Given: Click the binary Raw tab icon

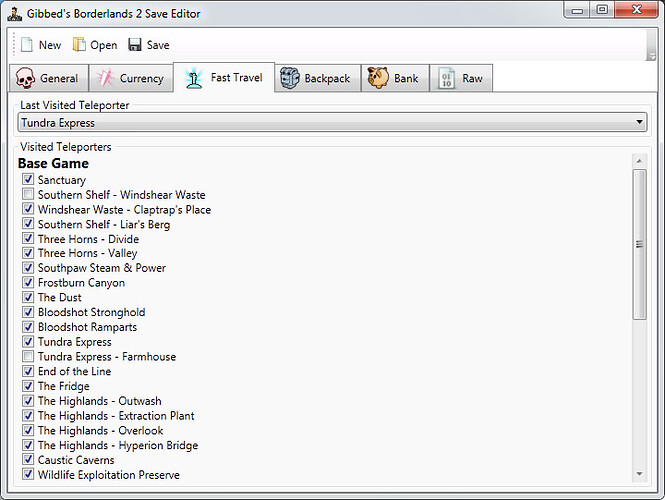Looking at the screenshot, I should point(447,78).
